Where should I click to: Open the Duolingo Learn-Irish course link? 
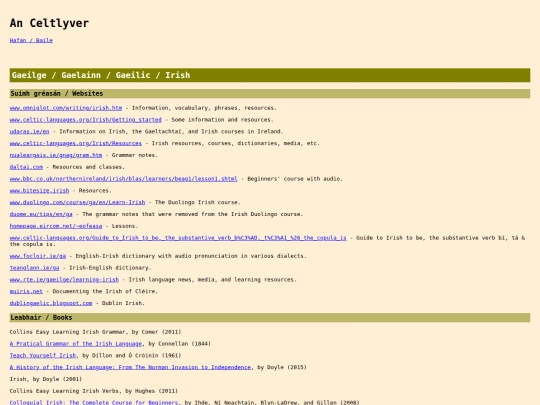tap(77, 202)
